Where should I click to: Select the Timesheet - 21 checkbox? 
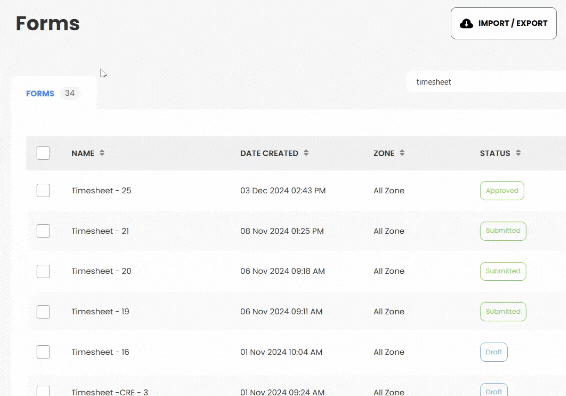pos(43,231)
